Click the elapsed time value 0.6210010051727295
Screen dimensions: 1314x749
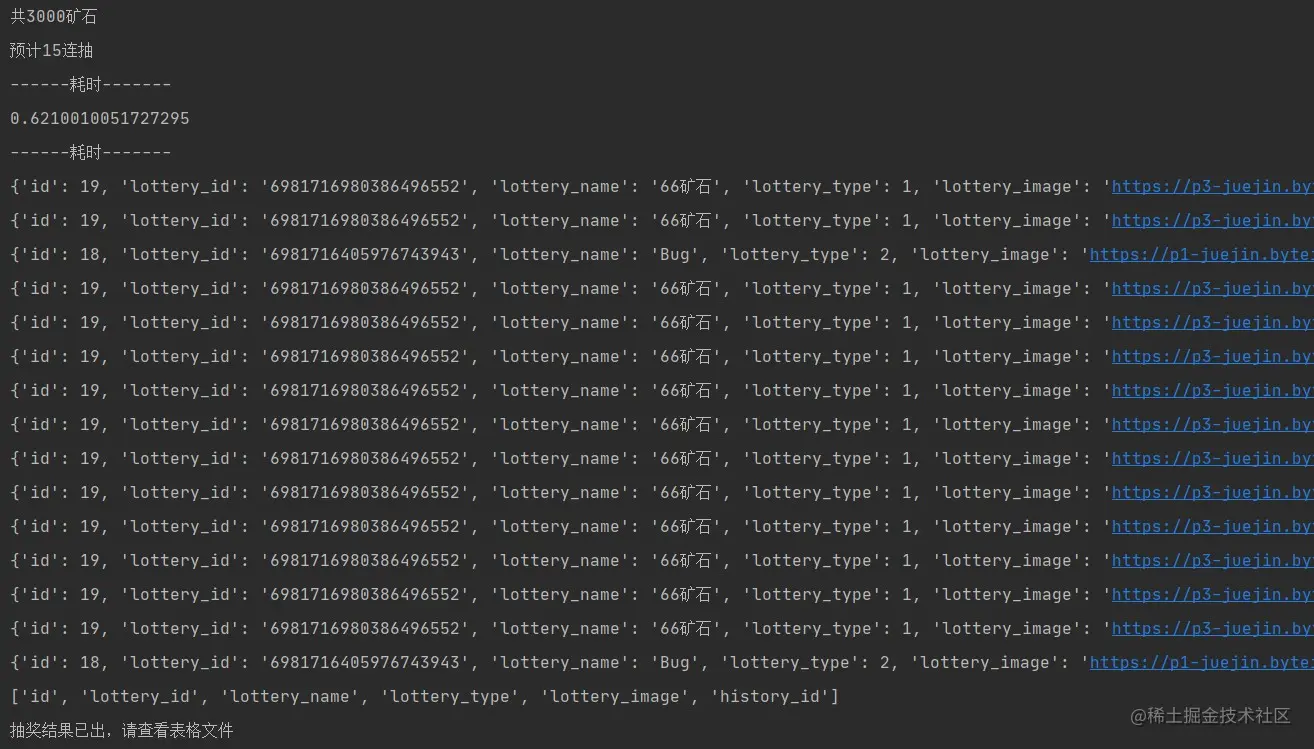(x=99, y=118)
